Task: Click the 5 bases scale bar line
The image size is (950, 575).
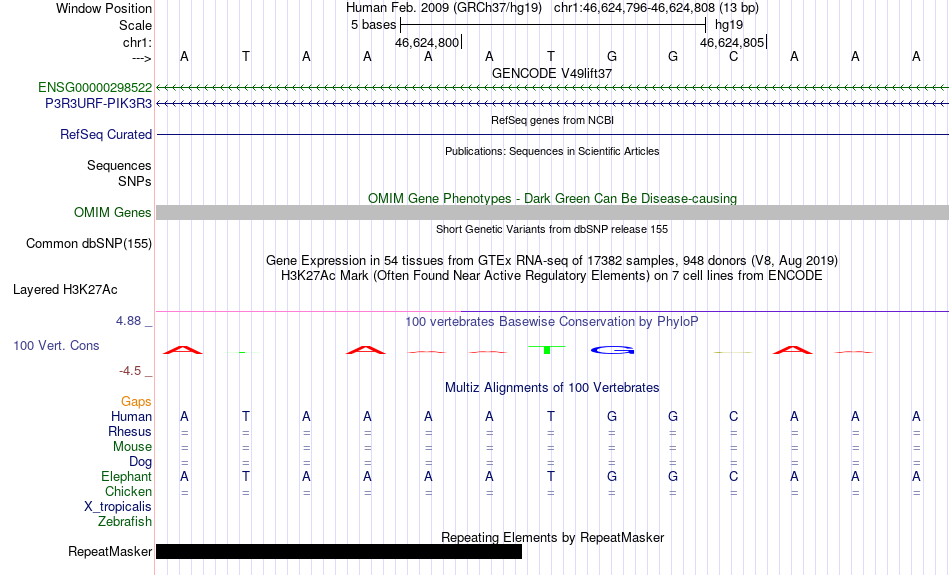Action: [553, 25]
